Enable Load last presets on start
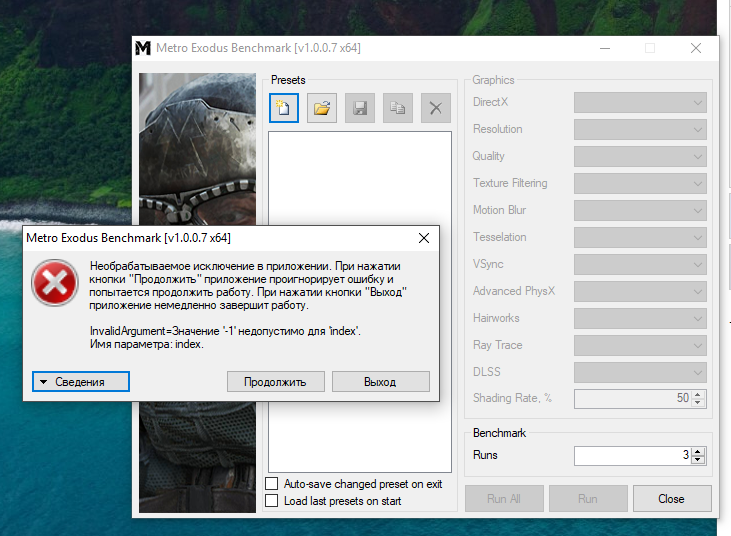This screenshot has width=731, height=536. [x=271, y=501]
